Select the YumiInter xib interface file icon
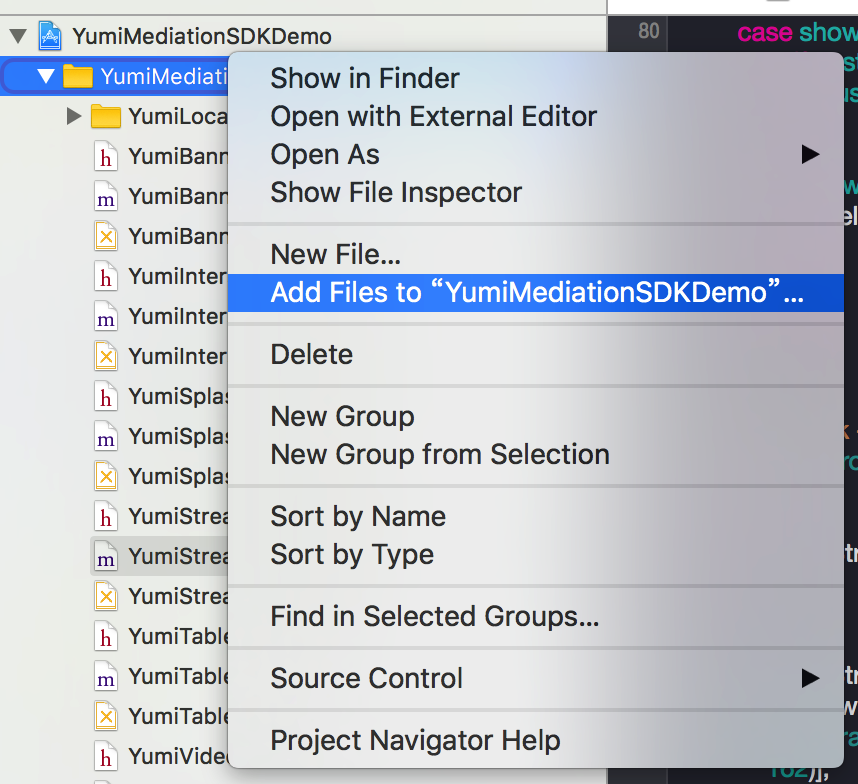 tap(106, 356)
